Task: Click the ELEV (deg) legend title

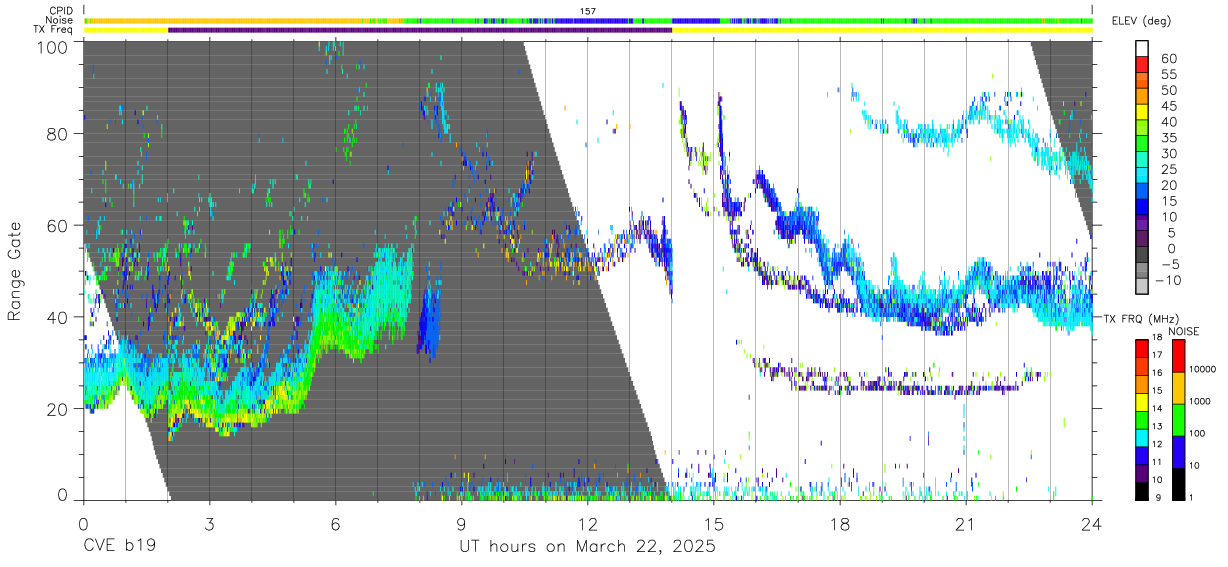Action: click(x=1142, y=21)
